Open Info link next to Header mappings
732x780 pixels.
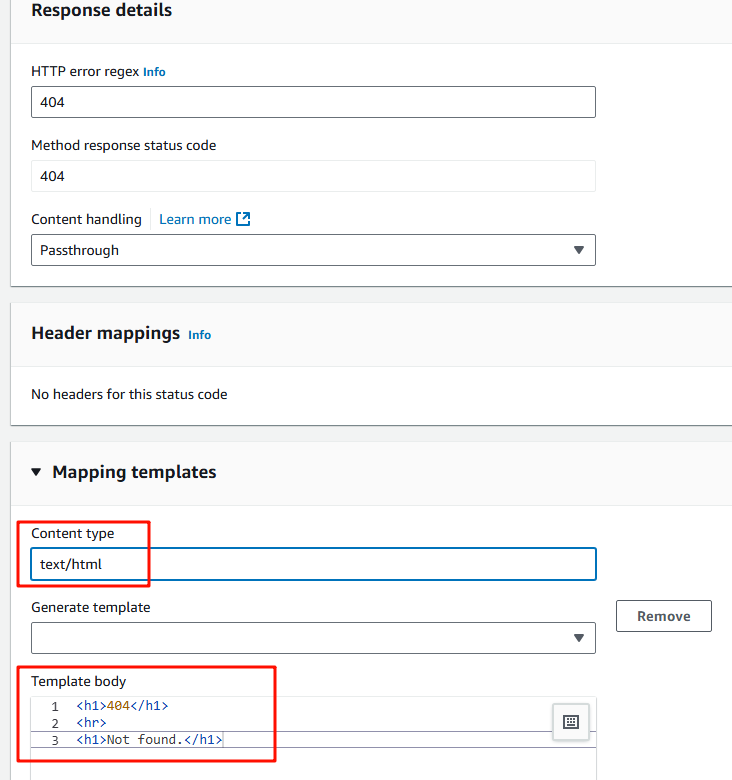(x=199, y=335)
